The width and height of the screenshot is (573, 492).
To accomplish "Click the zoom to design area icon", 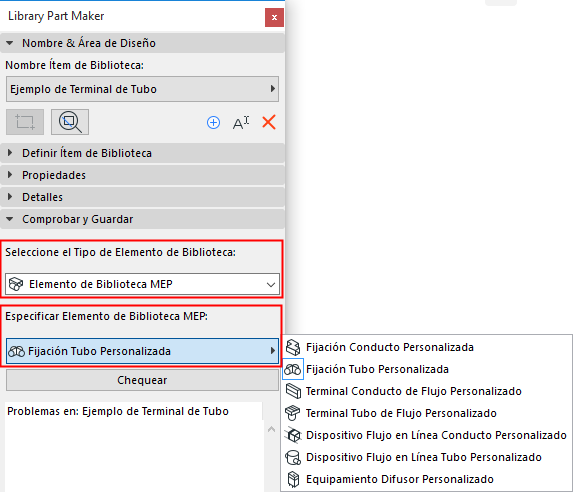I will coord(70,122).
